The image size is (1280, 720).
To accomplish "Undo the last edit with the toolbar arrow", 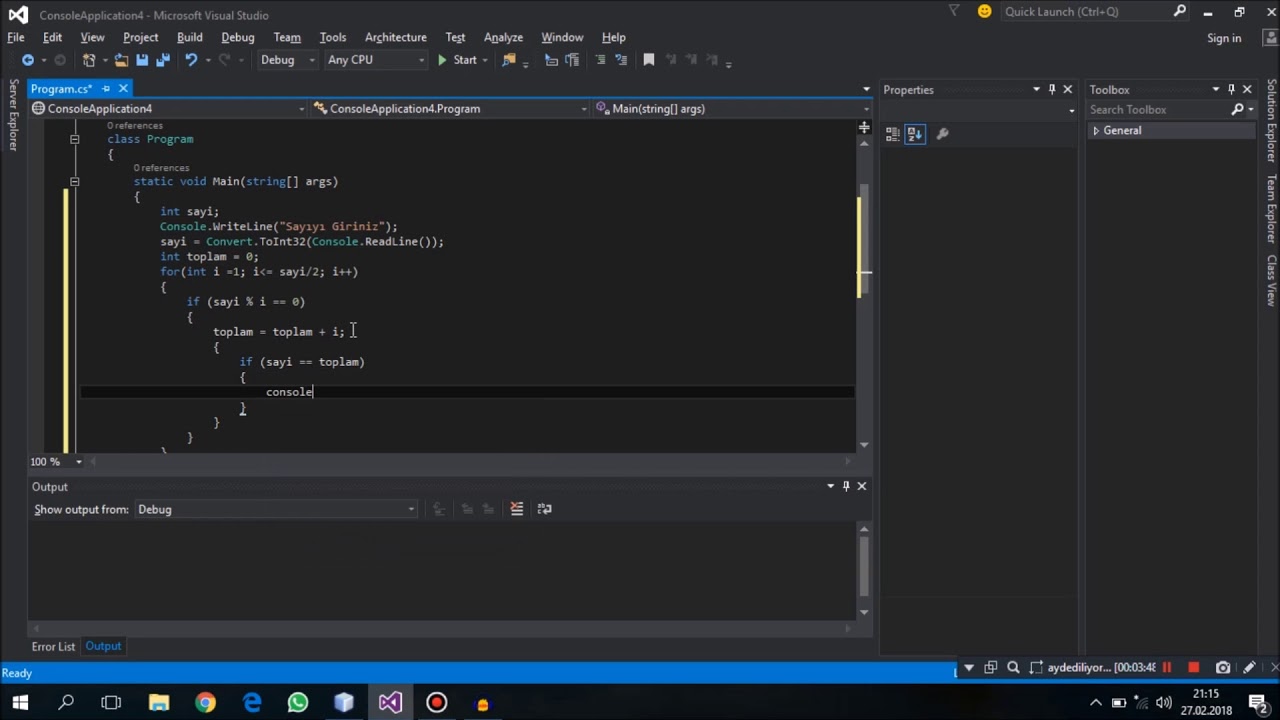I will [x=190, y=60].
